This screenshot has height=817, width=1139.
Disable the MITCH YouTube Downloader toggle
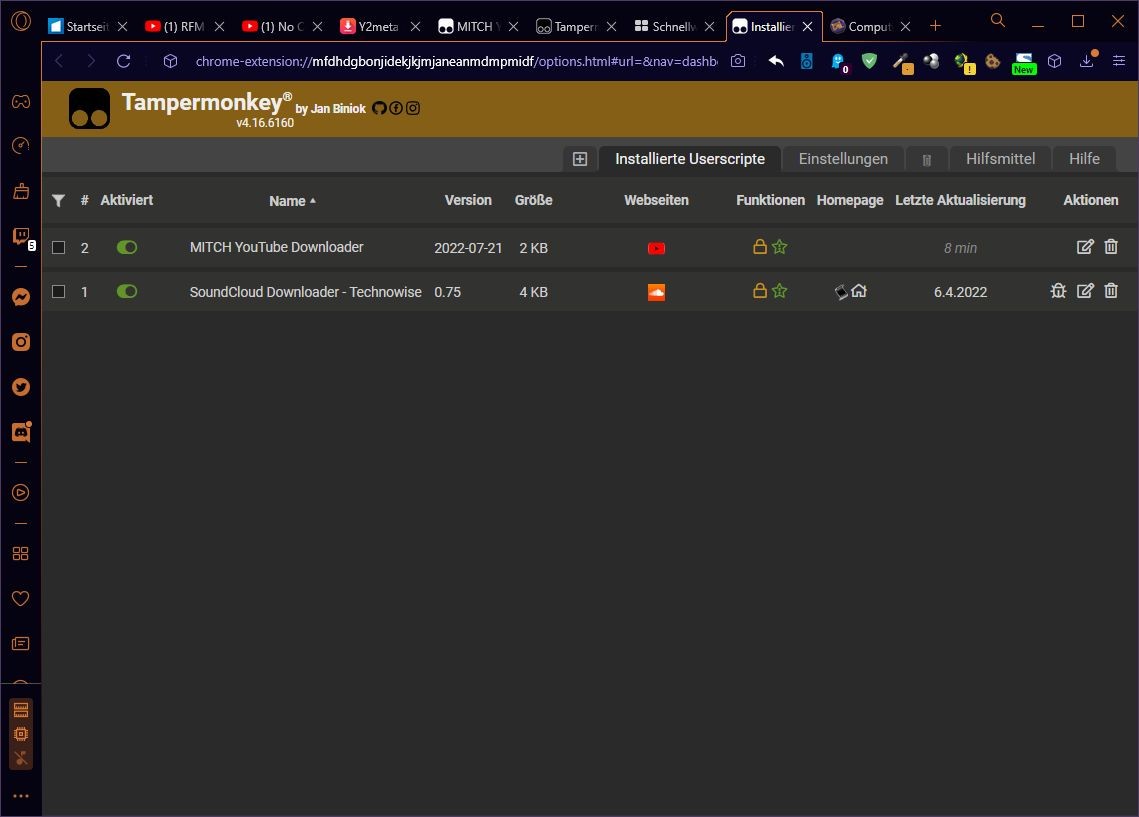click(127, 248)
